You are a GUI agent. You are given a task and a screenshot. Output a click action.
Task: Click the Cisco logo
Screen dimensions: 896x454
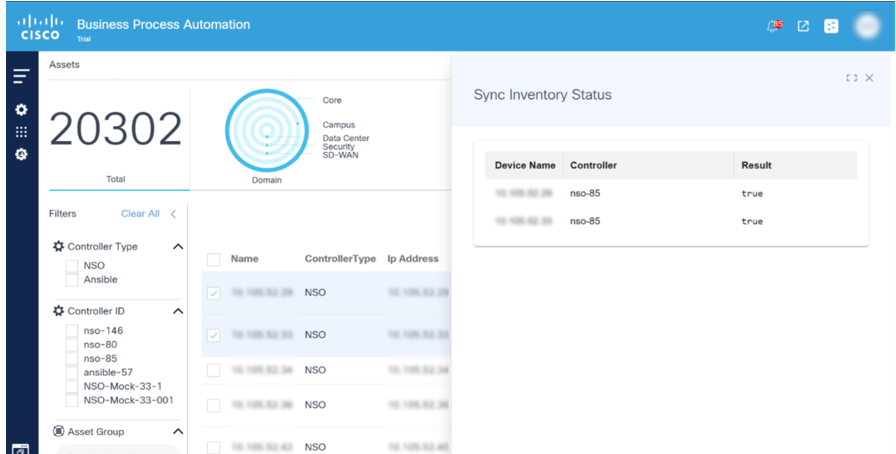coord(40,27)
